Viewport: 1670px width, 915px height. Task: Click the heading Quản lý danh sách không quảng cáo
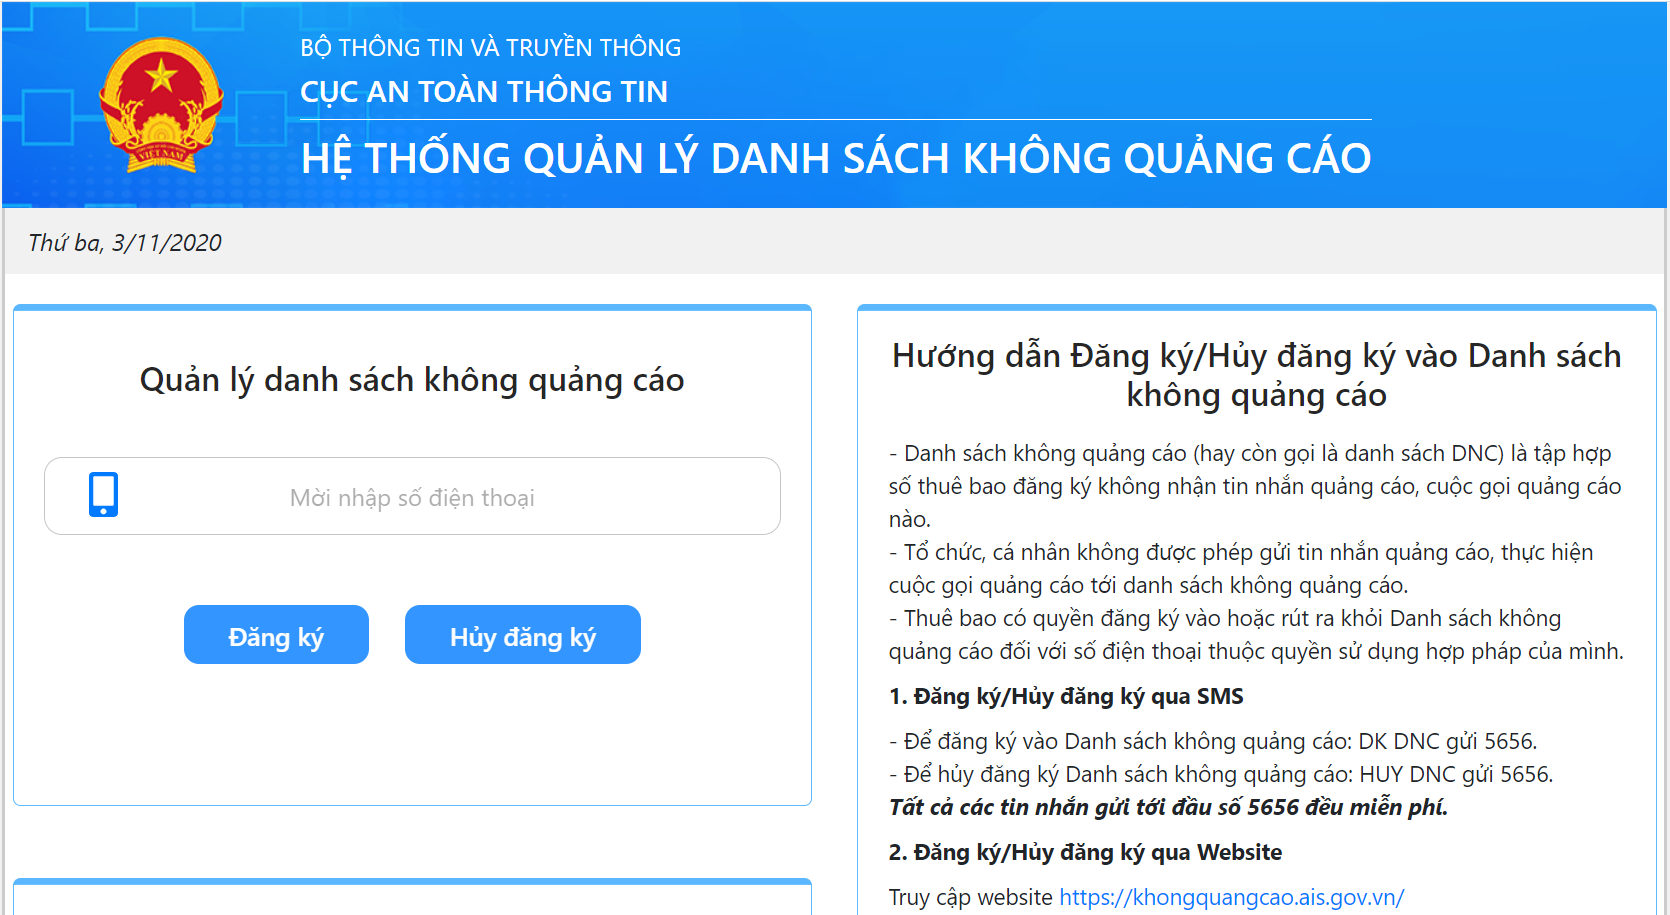click(411, 379)
